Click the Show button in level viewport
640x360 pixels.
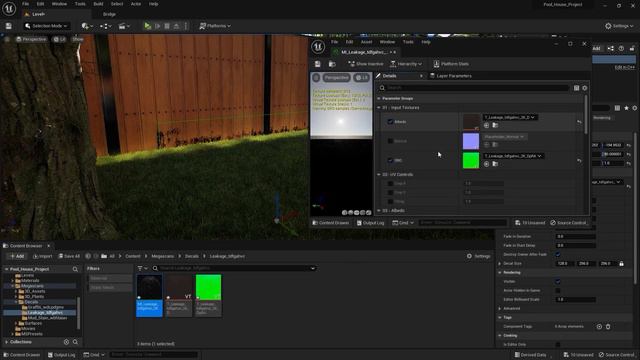point(78,39)
